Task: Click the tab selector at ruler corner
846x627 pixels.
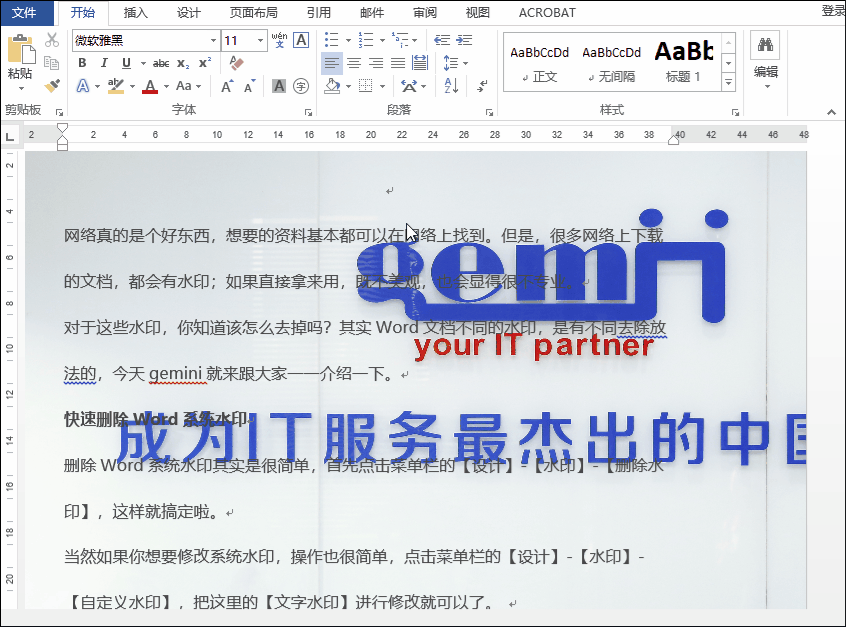Action: (10, 135)
